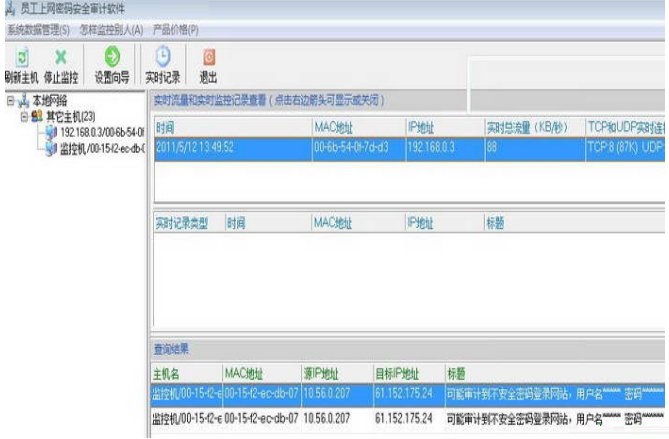Click the 退出 exit icon
669x439 pixels.
(x=209, y=57)
